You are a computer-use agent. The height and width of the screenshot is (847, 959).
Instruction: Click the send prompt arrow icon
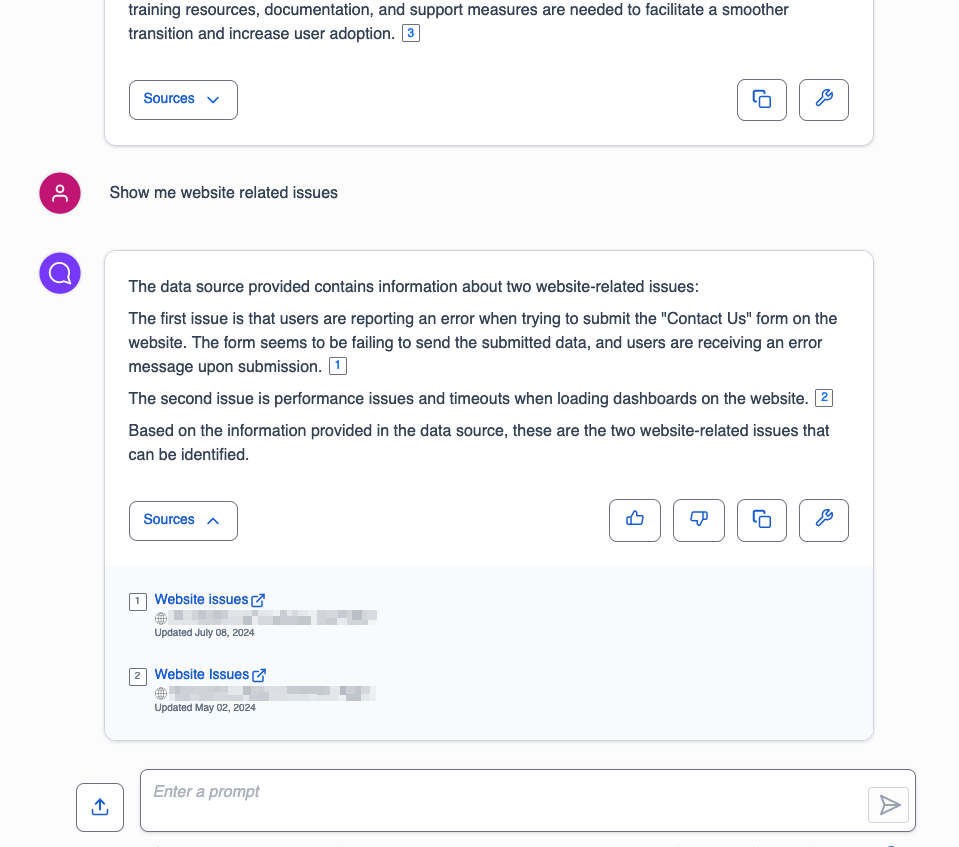click(887, 805)
